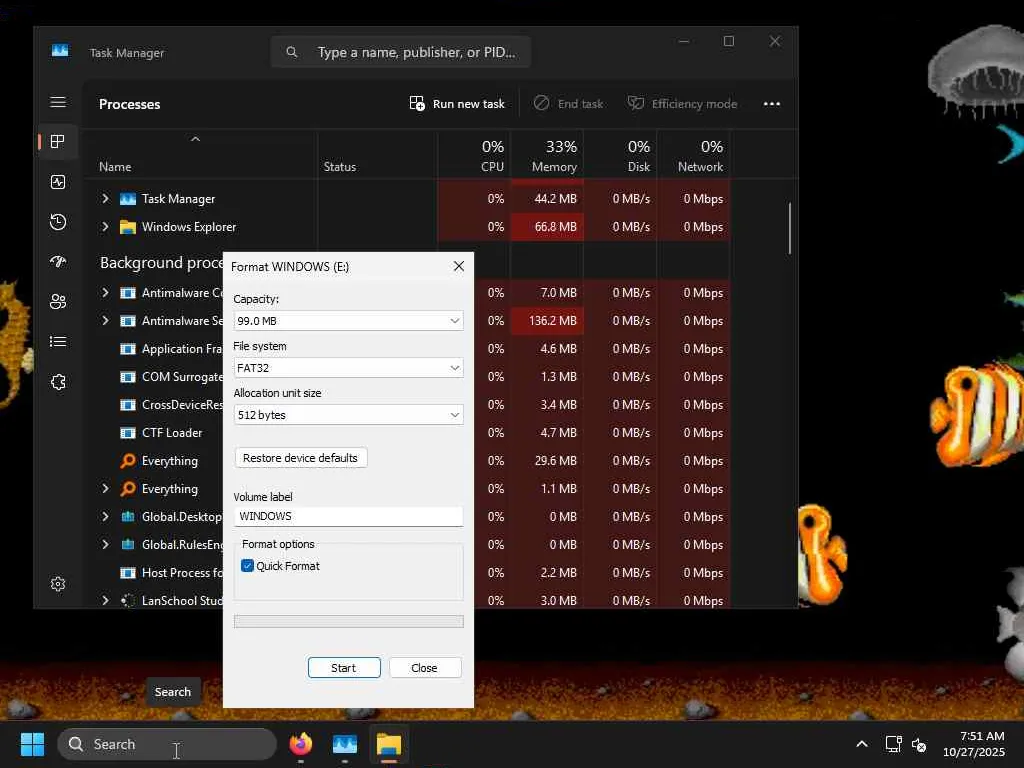Click the 136.2 MB memory cell
The height and width of the screenshot is (768, 1024).
[547, 321]
